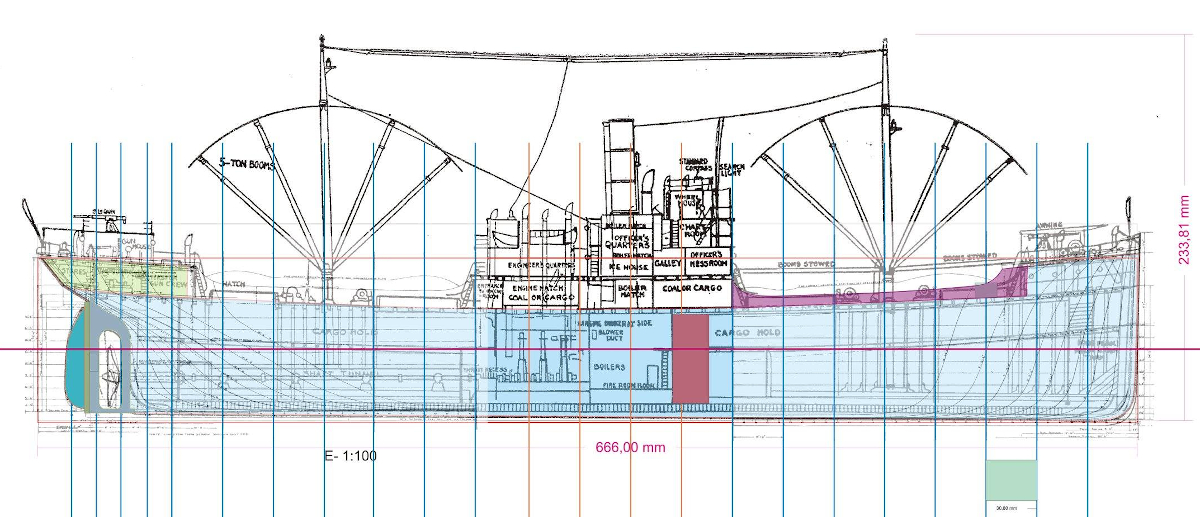Select the 233,81 mm height dimension
Screen dimensions: 1200x517
pos(1184,226)
